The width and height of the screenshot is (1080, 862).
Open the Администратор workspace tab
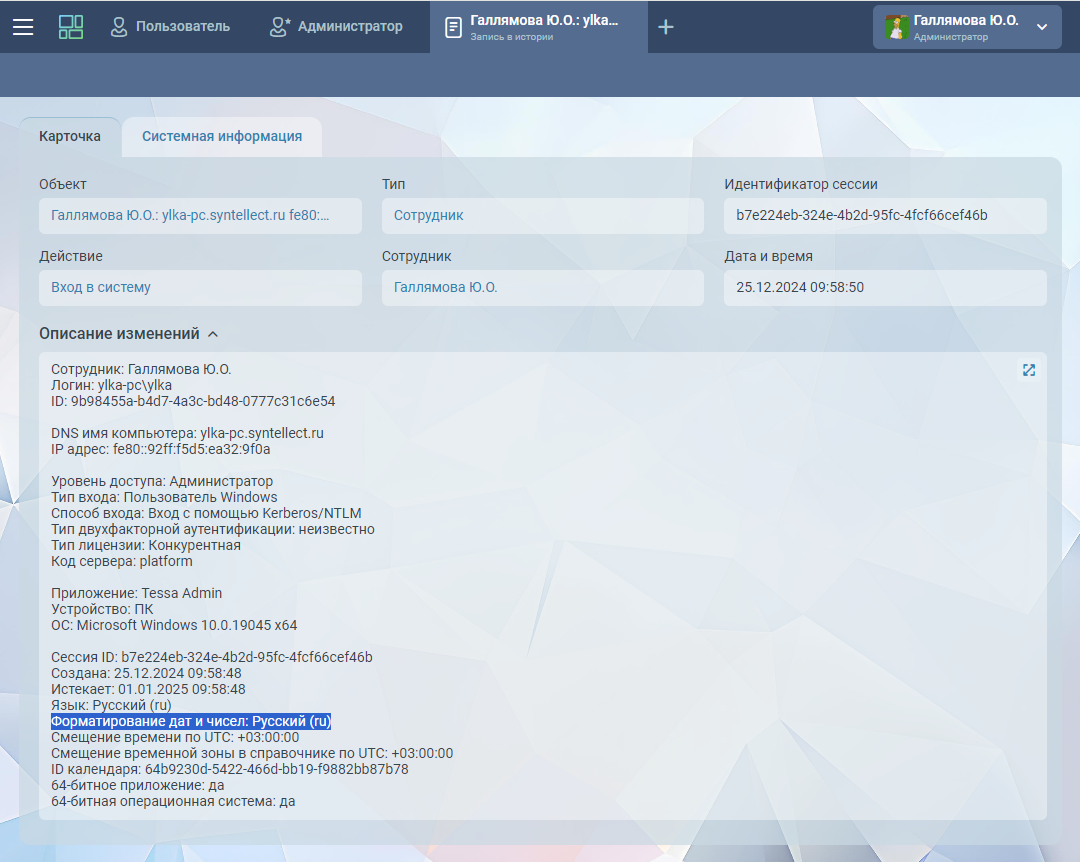[349, 27]
